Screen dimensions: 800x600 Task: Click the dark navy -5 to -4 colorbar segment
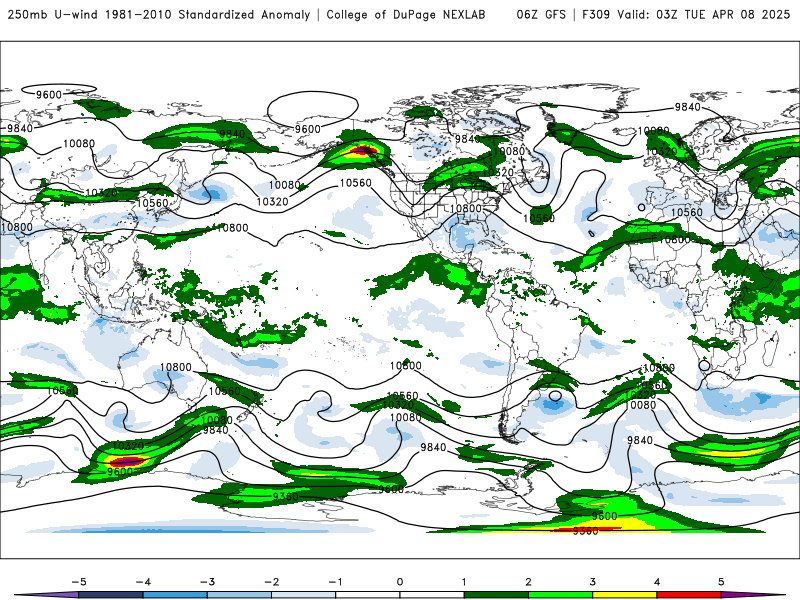coord(111,595)
